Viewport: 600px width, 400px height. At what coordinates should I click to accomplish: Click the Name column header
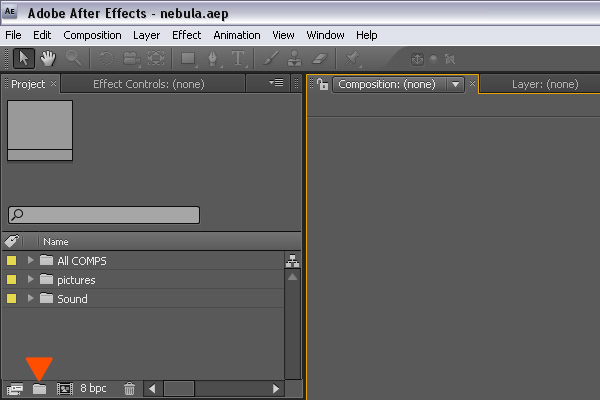56,242
